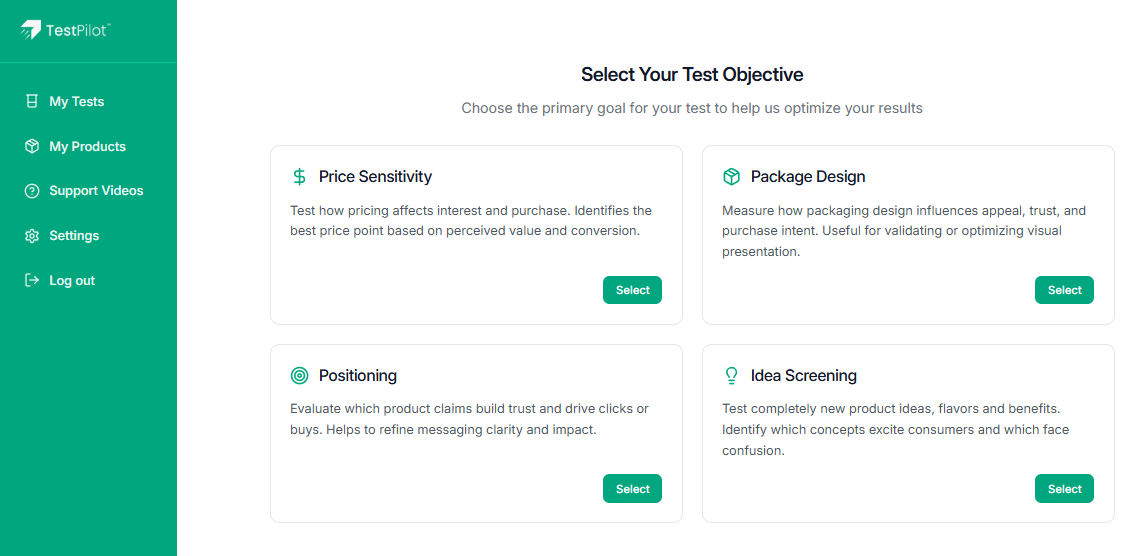Click the Positioning card description text
1146x556 pixels.
(x=469, y=419)
